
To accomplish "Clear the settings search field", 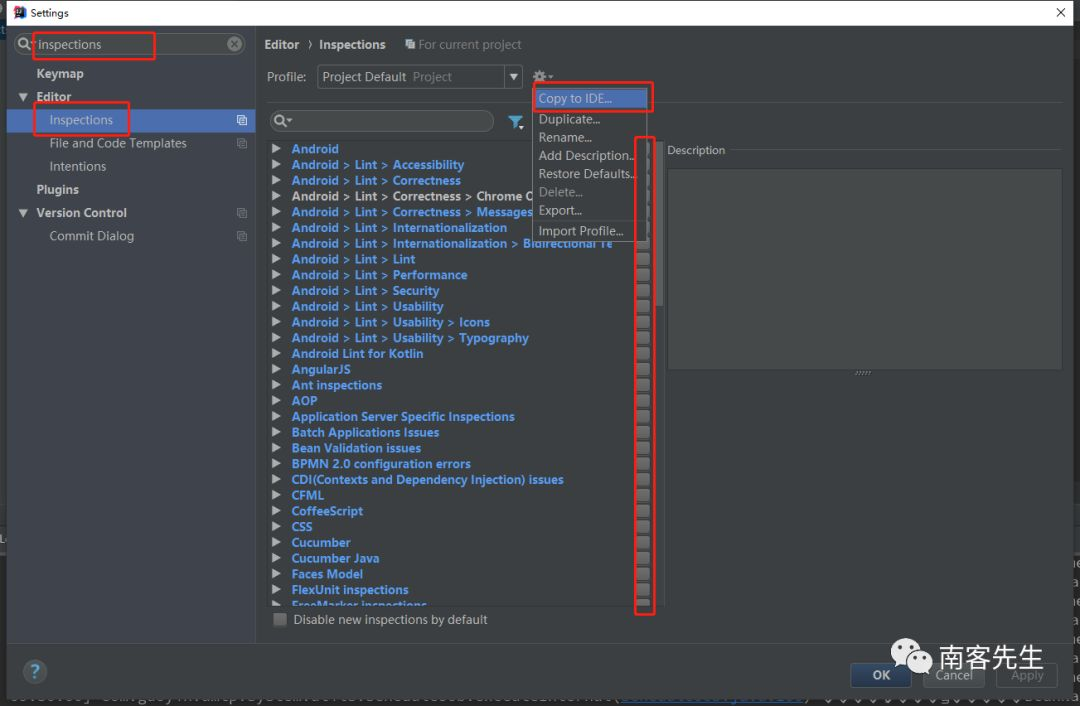I will [234, 44].
